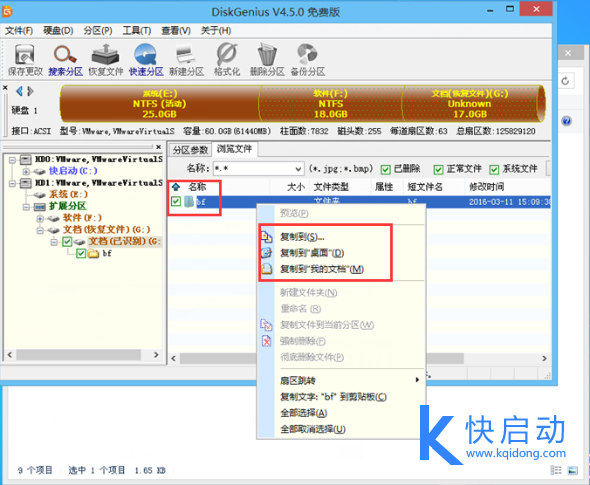Open the 硬盘(D) menu
The image size is (590, 485).
tap(58, 30)
